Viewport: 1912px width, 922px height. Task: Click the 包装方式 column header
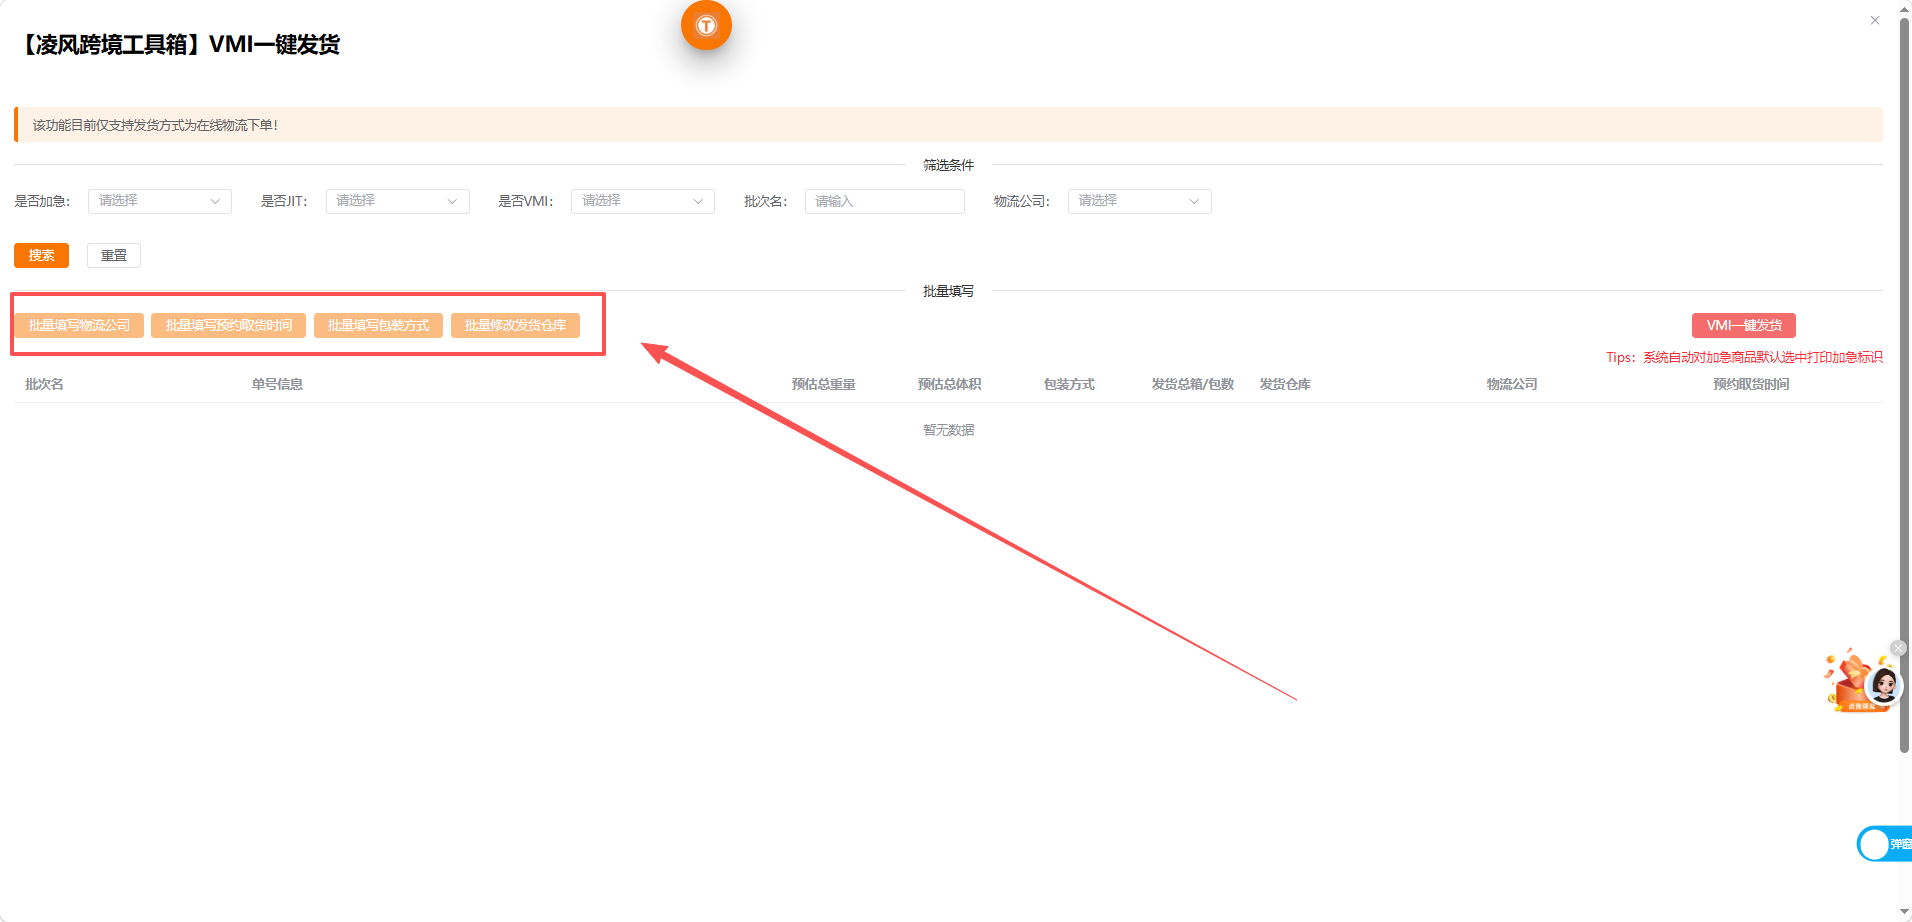pos(1069,384)
